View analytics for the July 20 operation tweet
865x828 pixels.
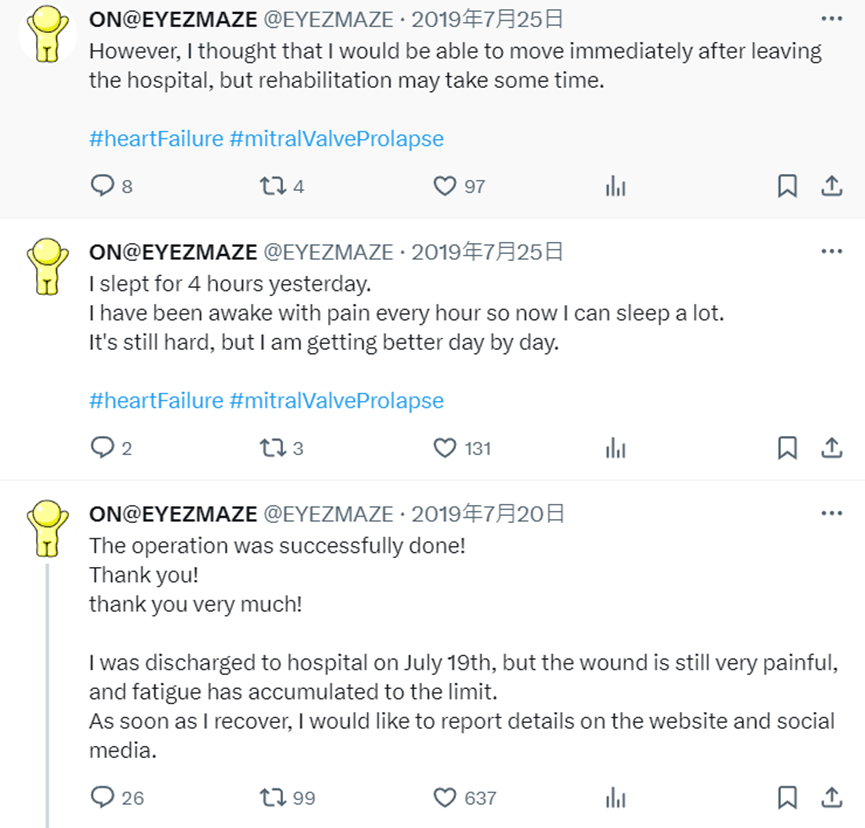[615, 797]
